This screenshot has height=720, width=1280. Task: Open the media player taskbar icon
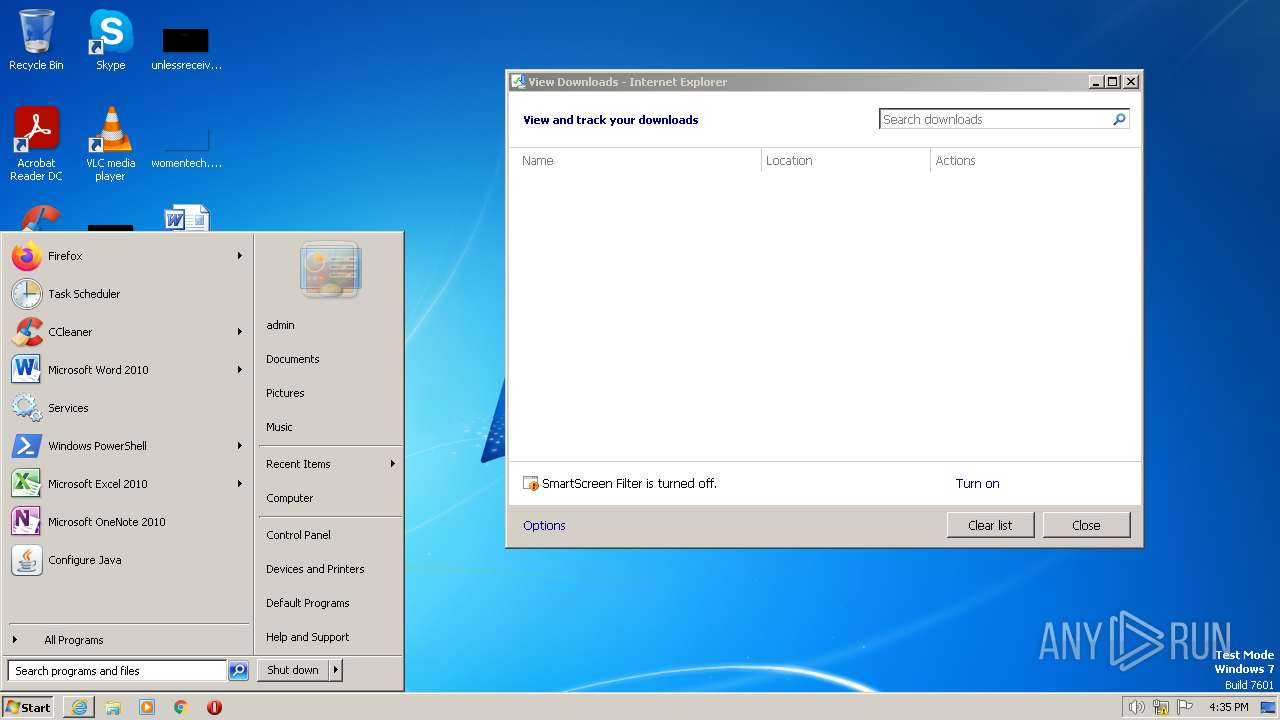(x=147, y=707)
